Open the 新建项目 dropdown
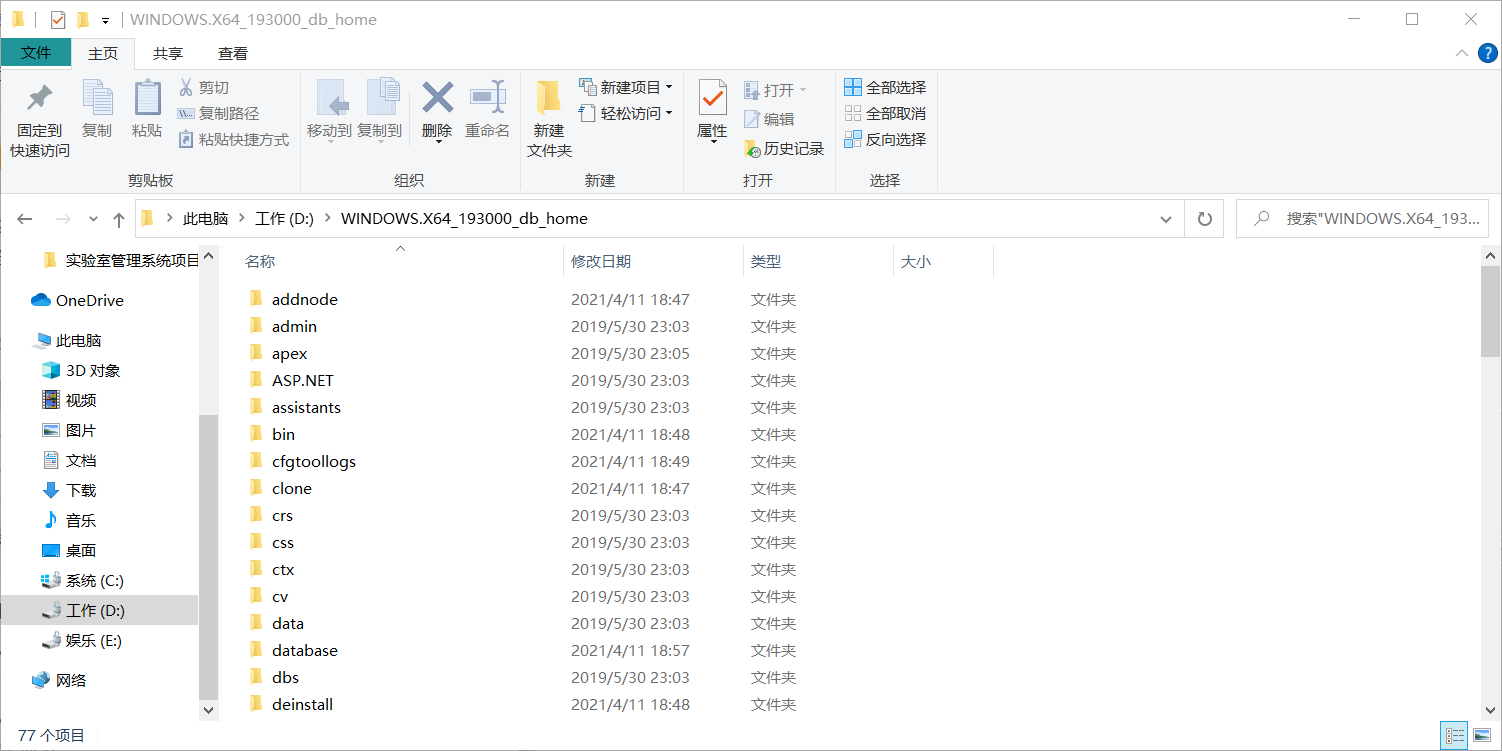This screenshot has width=1502, height=751. (x=669, y=86)
